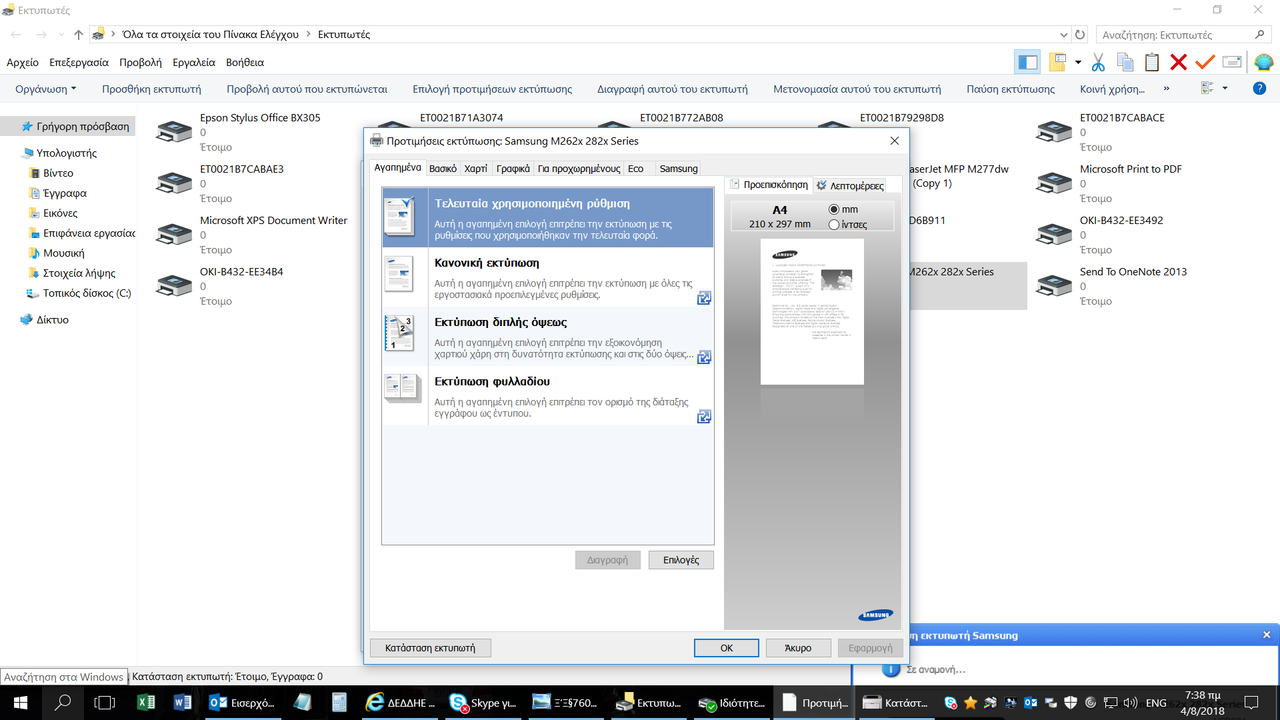Toggle the navigation pane layout icon
The image size is (1280, 720).
click(x=1027, y=62)
